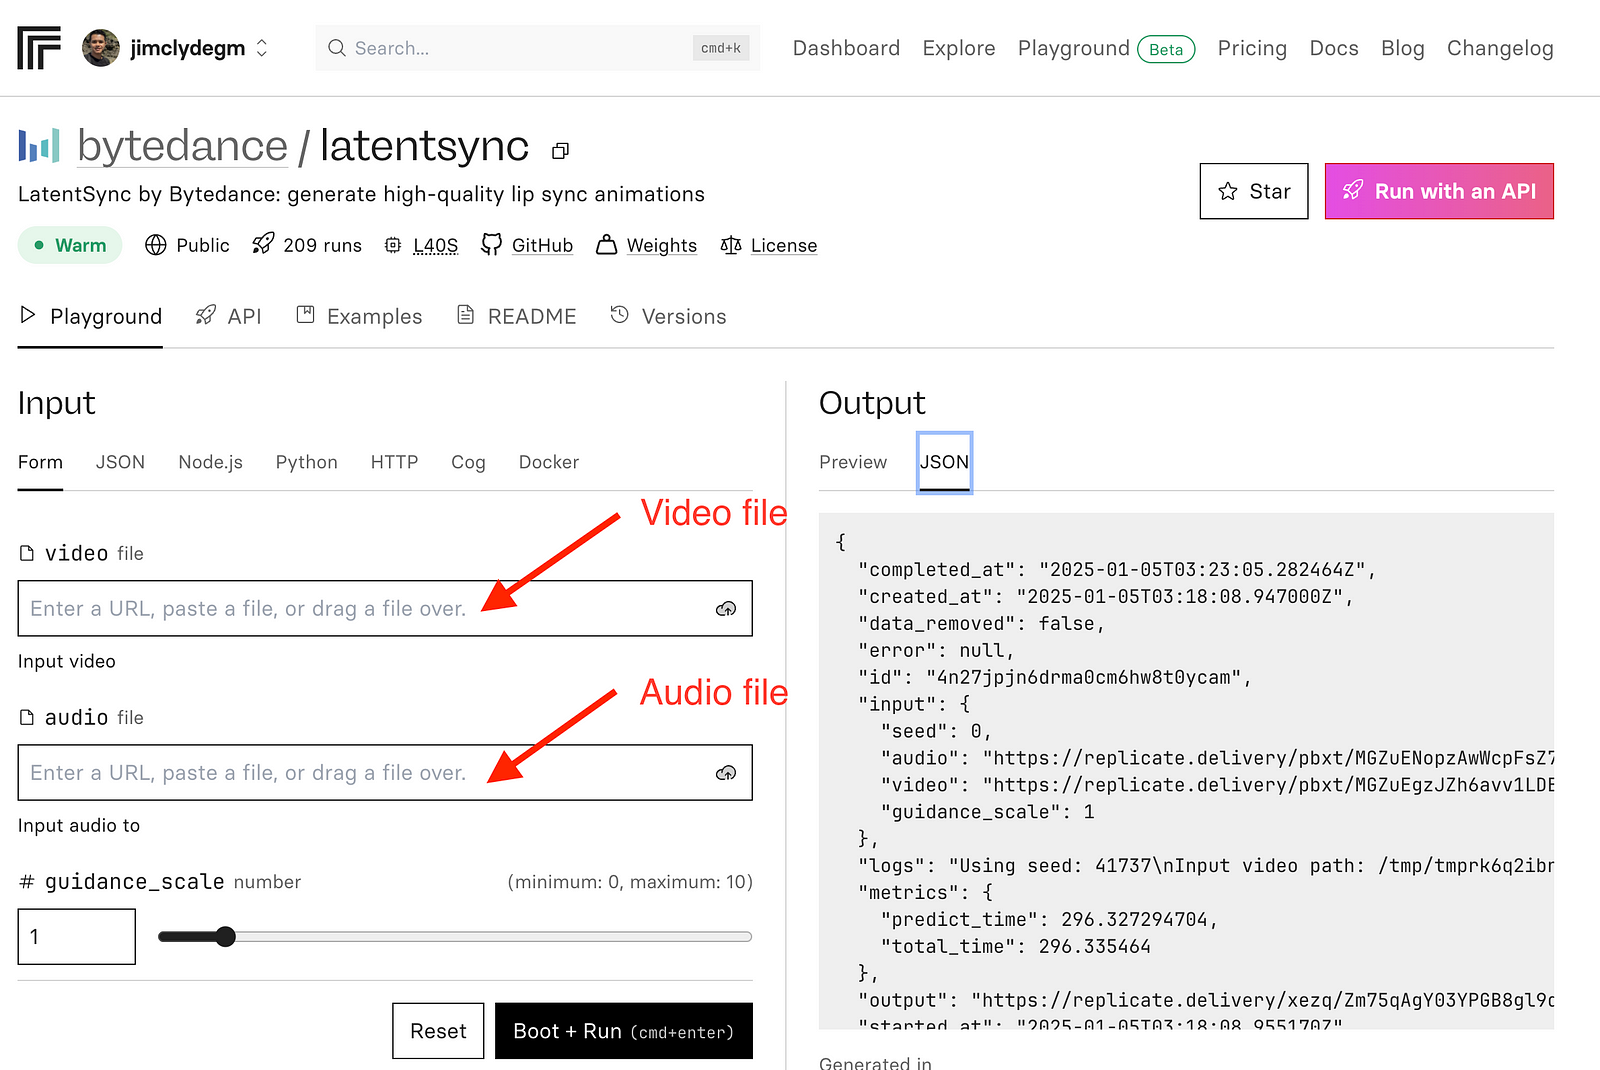Click the Replicate logo icon
1600x1070 pixels.
38,47
